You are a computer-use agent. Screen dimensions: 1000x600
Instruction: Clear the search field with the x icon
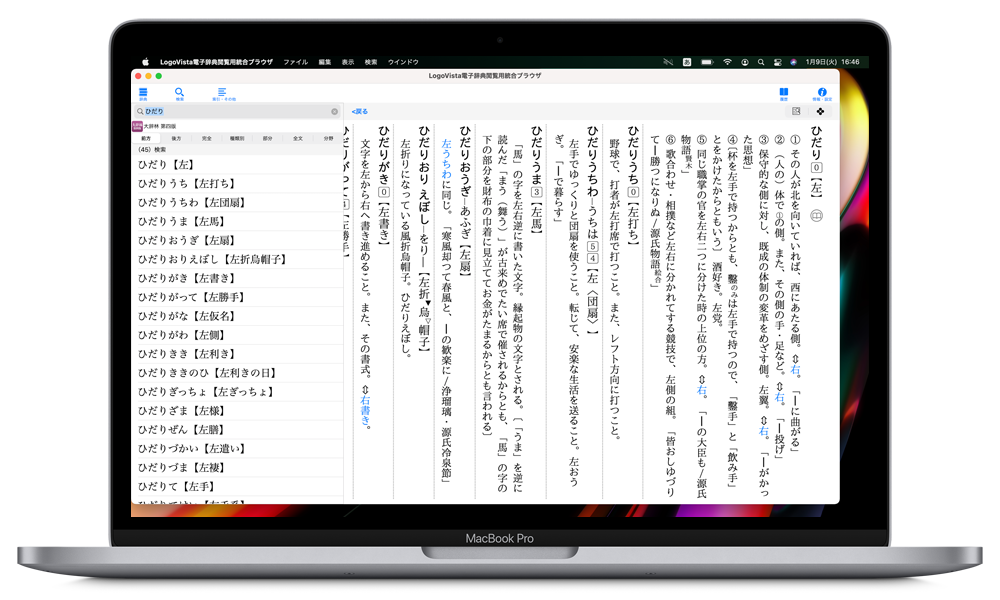(x=335, y=111)
